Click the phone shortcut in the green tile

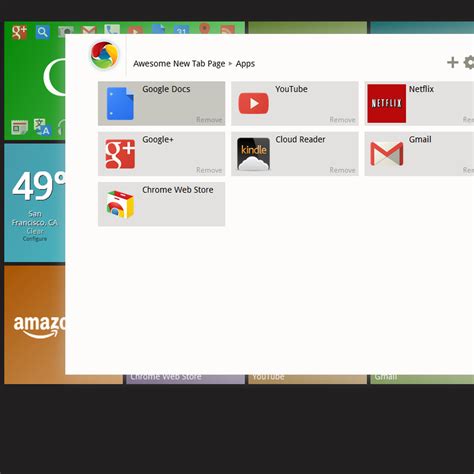112,29
